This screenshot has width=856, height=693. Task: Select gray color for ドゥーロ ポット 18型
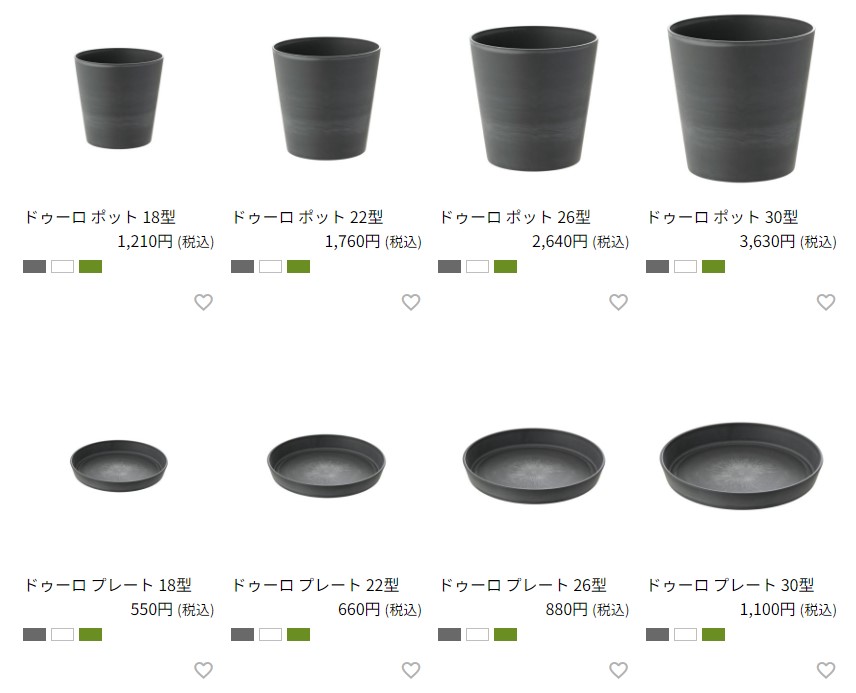pos(34,266)
